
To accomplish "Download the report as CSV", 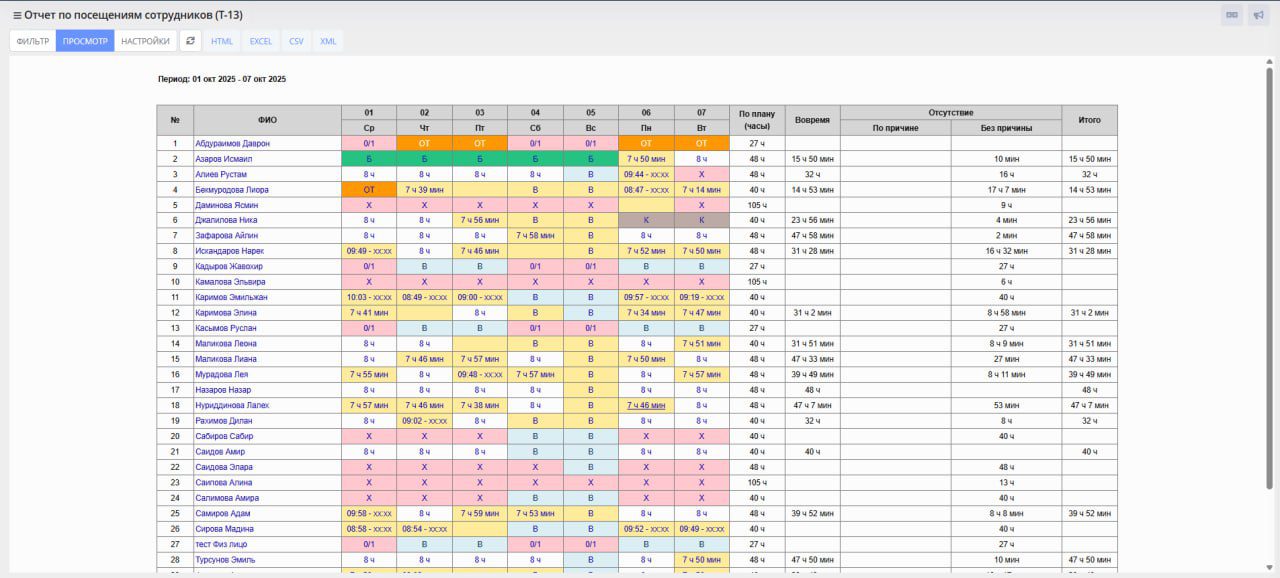I will click(297, 41).
